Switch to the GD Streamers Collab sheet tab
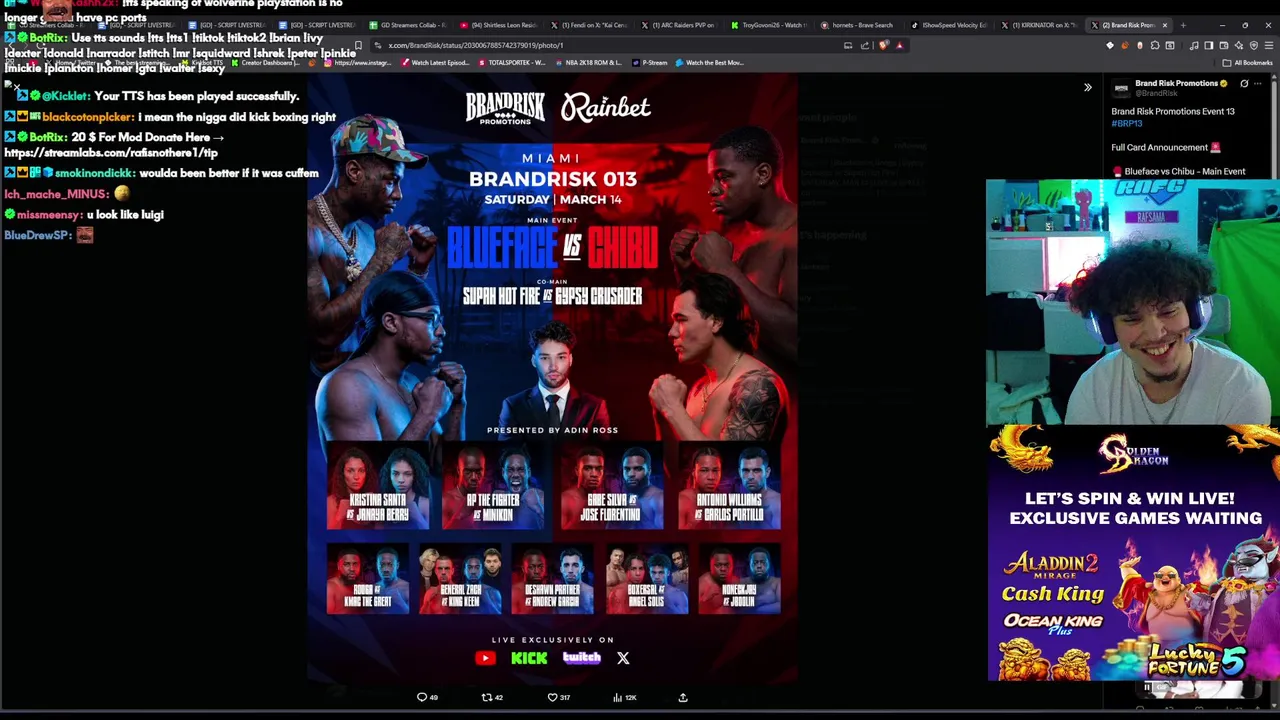This screenshot has width=1280, height=720. click(408, 25)
